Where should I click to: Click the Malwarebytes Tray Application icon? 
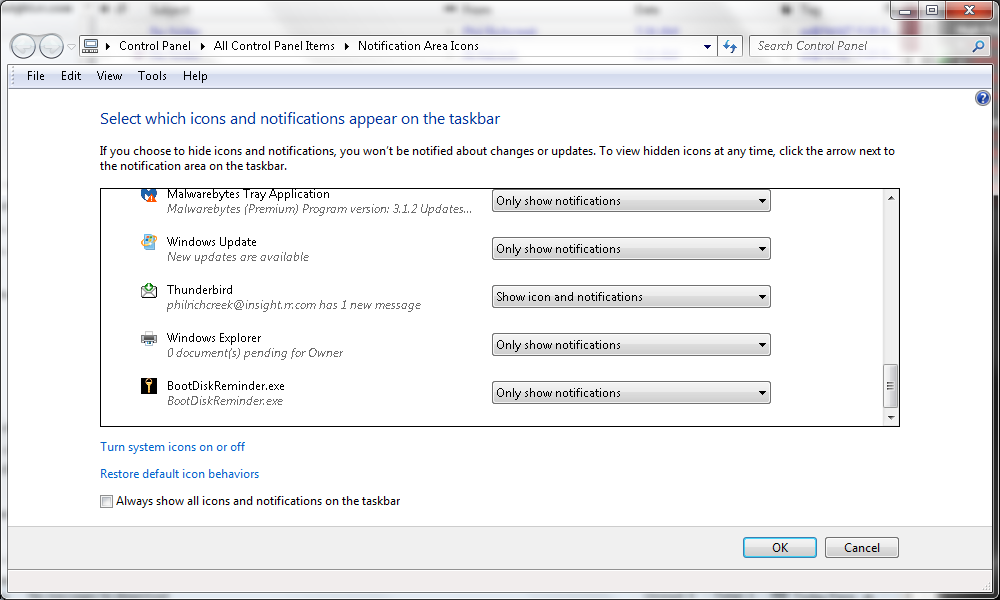tap(149, 196)
